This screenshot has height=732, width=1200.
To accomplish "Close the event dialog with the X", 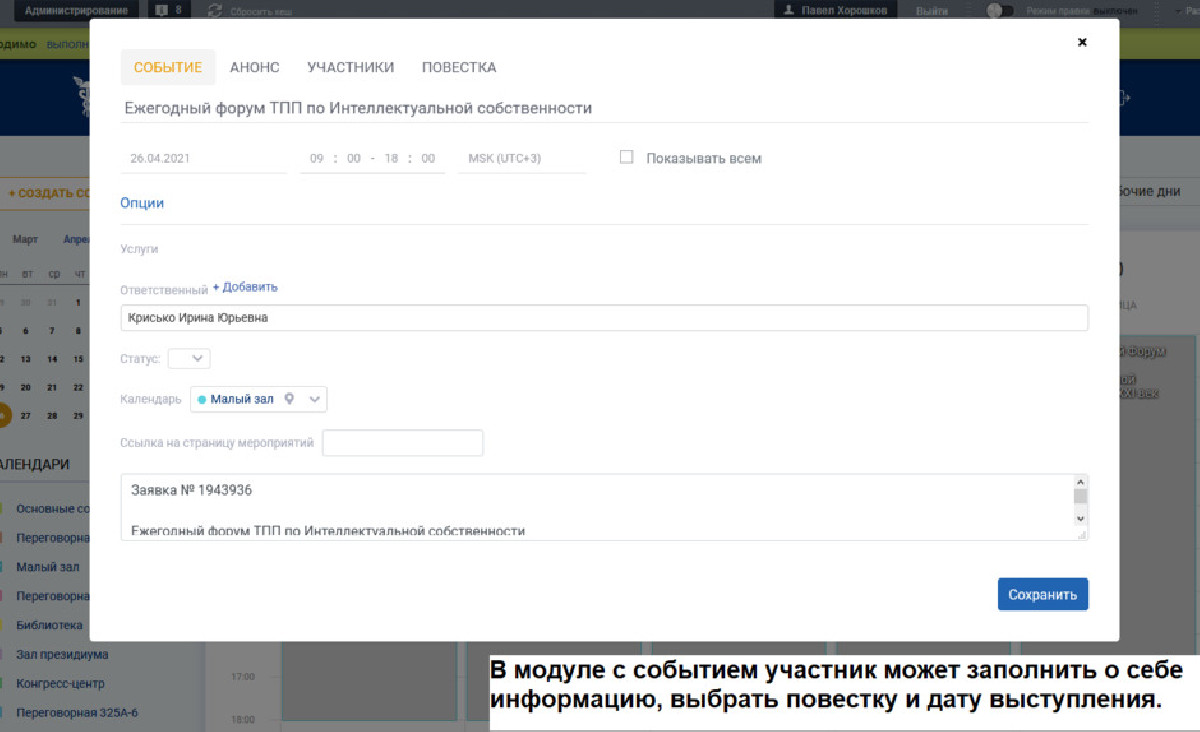I will pyautogui.click(x=1082, y=42).
